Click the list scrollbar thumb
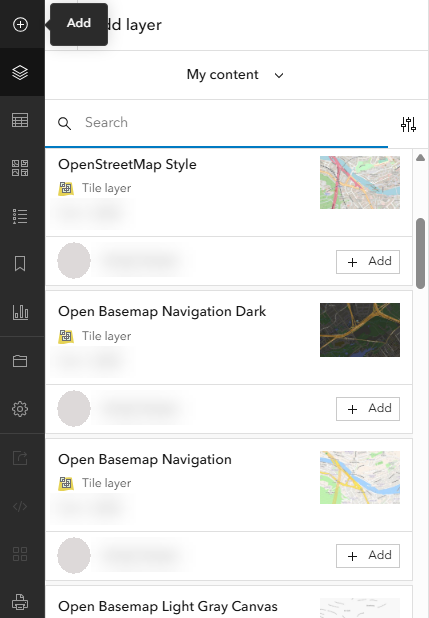This screenshot has width=429, height=618. pyautogui.click(x=420, y=253)
